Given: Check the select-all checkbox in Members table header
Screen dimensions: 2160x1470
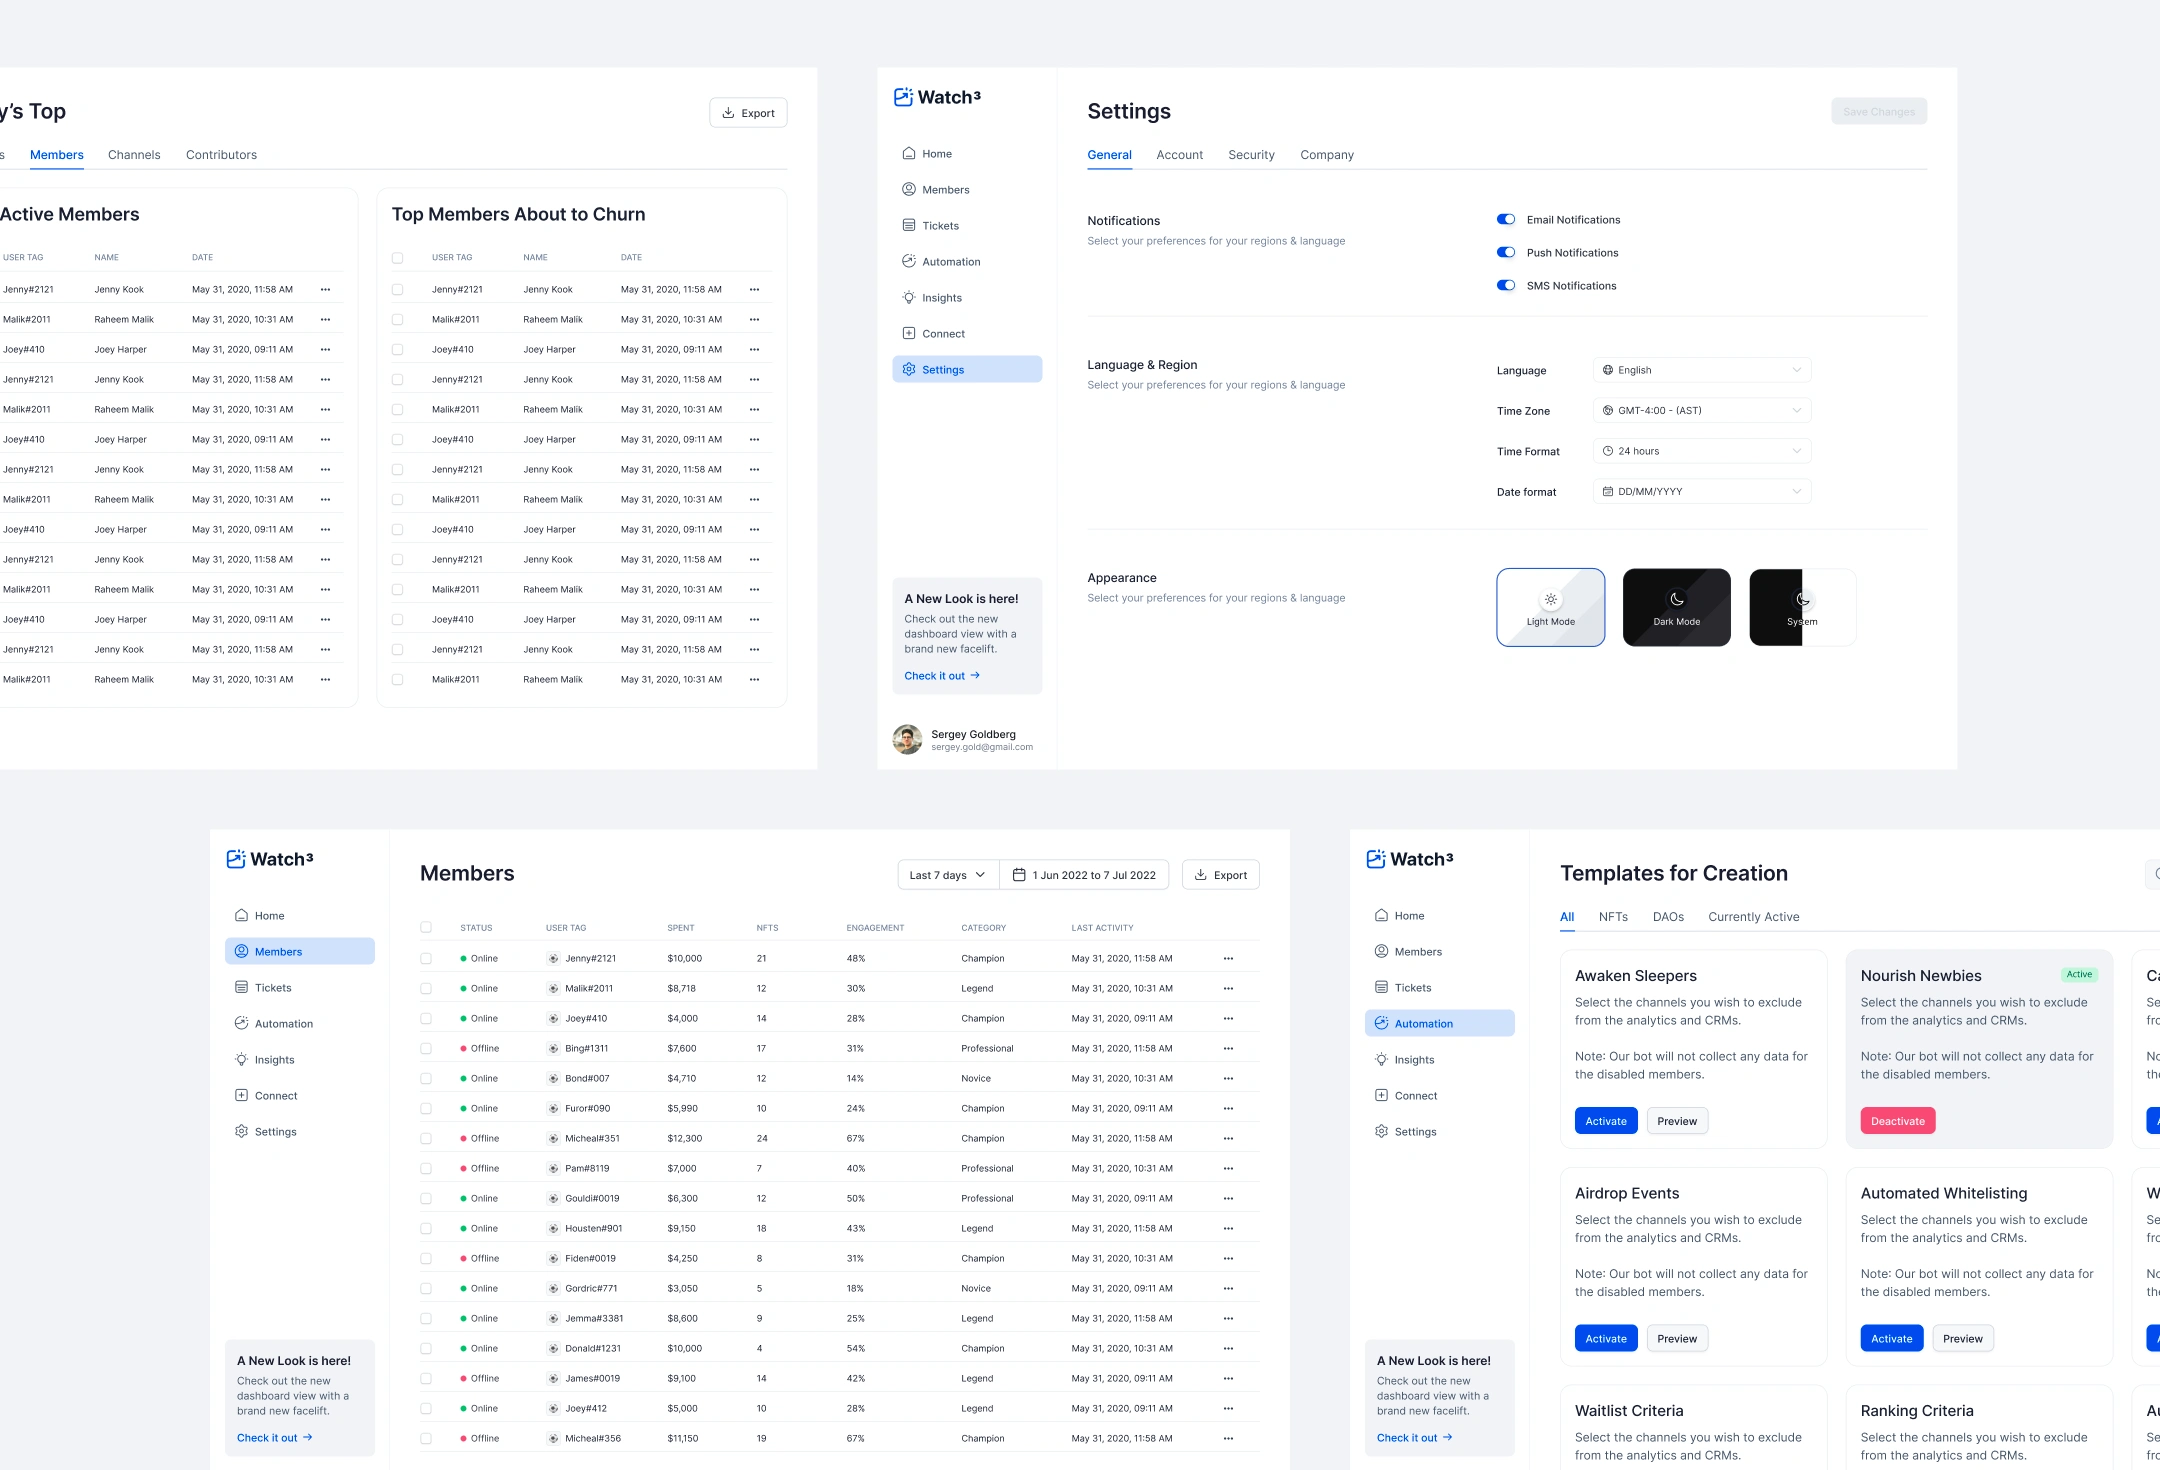Looking at the screenshot, I should click(x=426, y=928).
